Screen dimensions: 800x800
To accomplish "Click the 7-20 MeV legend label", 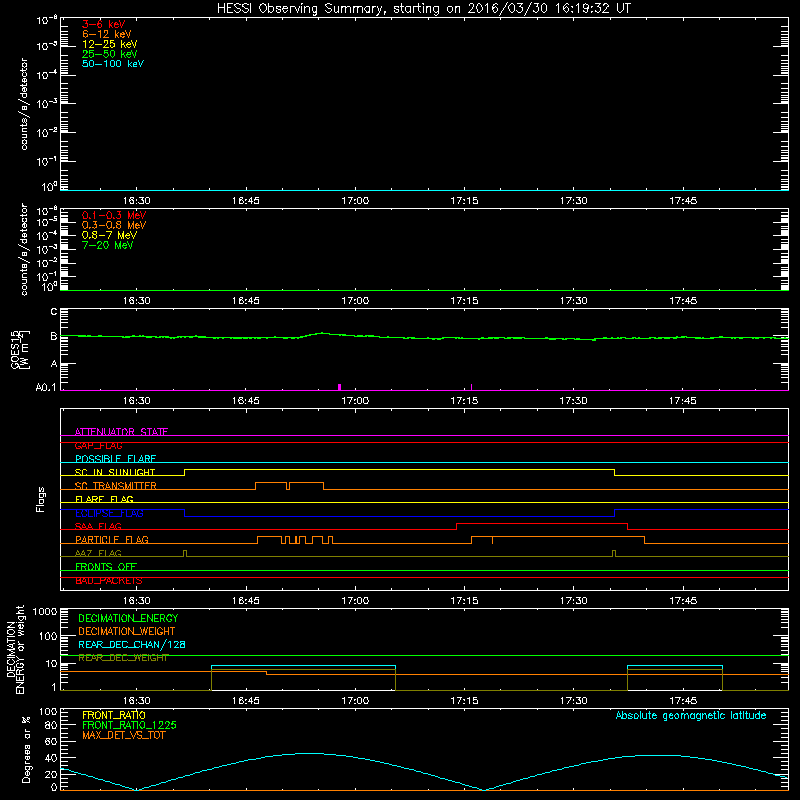I will click(x=107, y=245).
